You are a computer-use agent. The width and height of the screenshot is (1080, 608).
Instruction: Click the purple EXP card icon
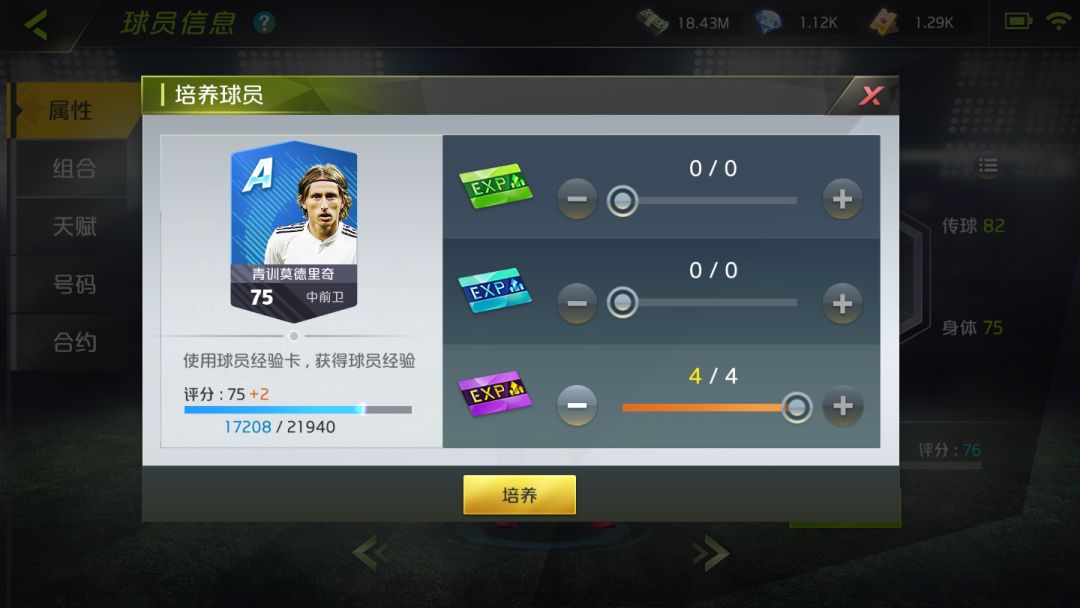click(x=495, y=394)
